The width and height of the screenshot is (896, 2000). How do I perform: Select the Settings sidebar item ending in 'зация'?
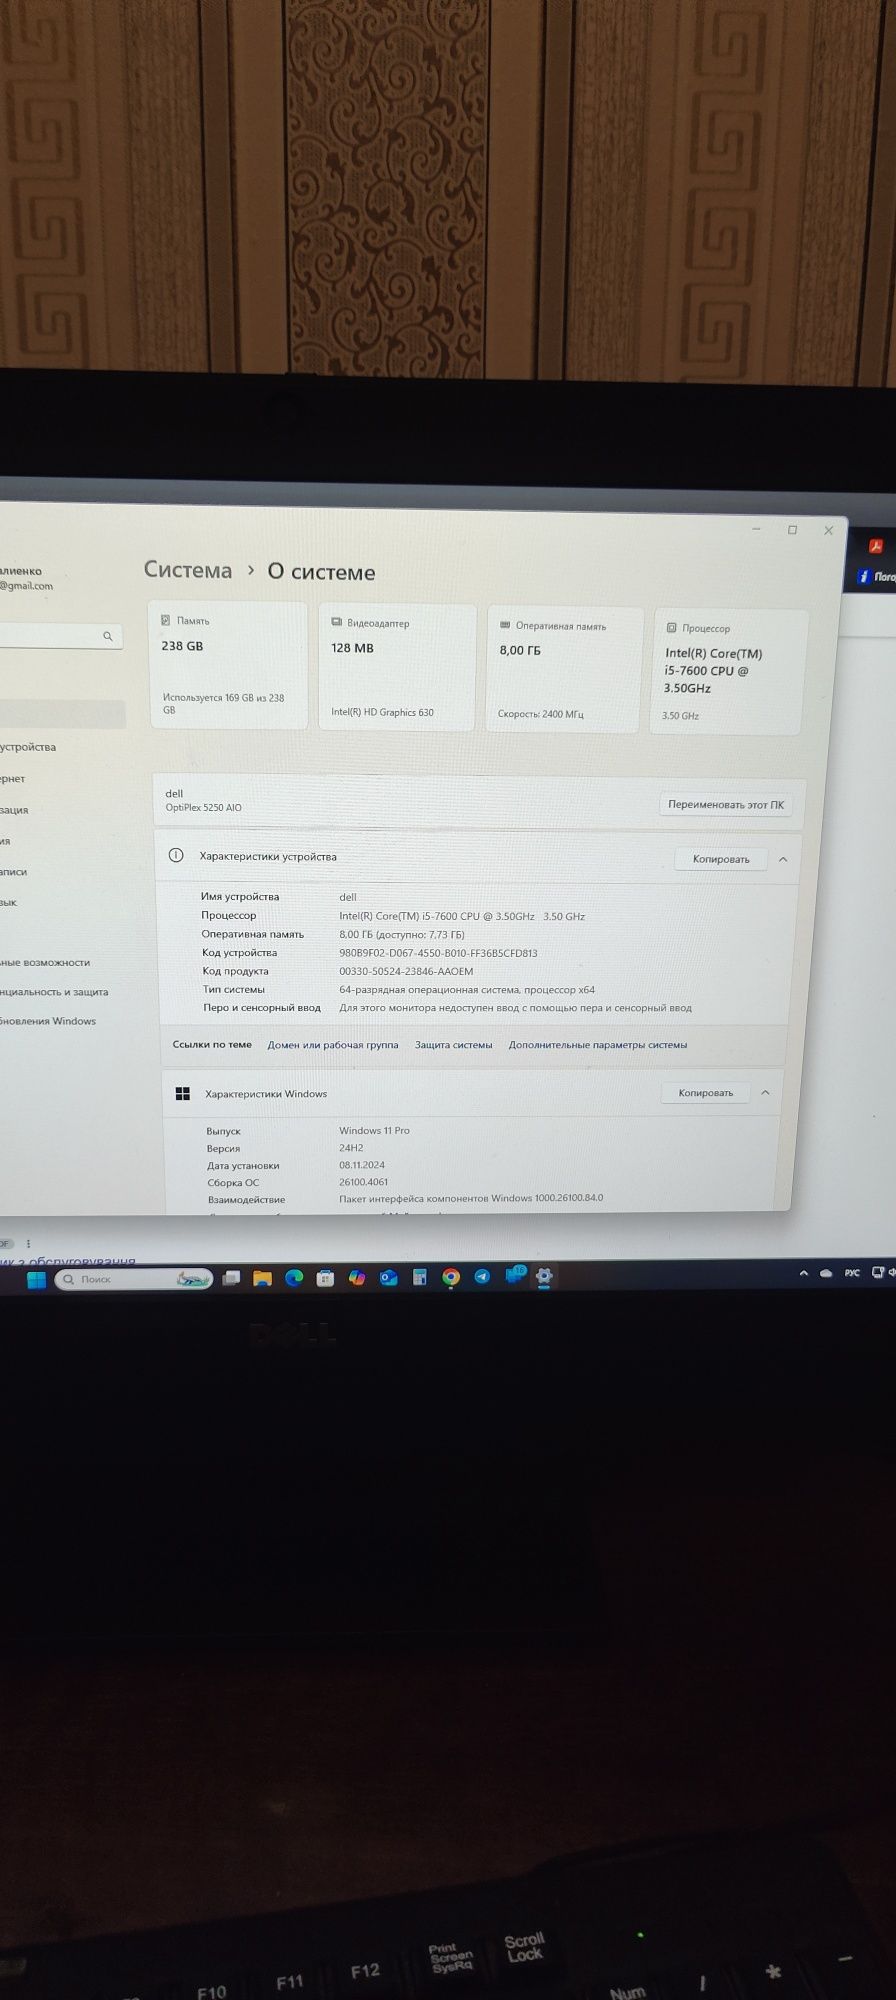pyautogui.click(x=14, y=810)
